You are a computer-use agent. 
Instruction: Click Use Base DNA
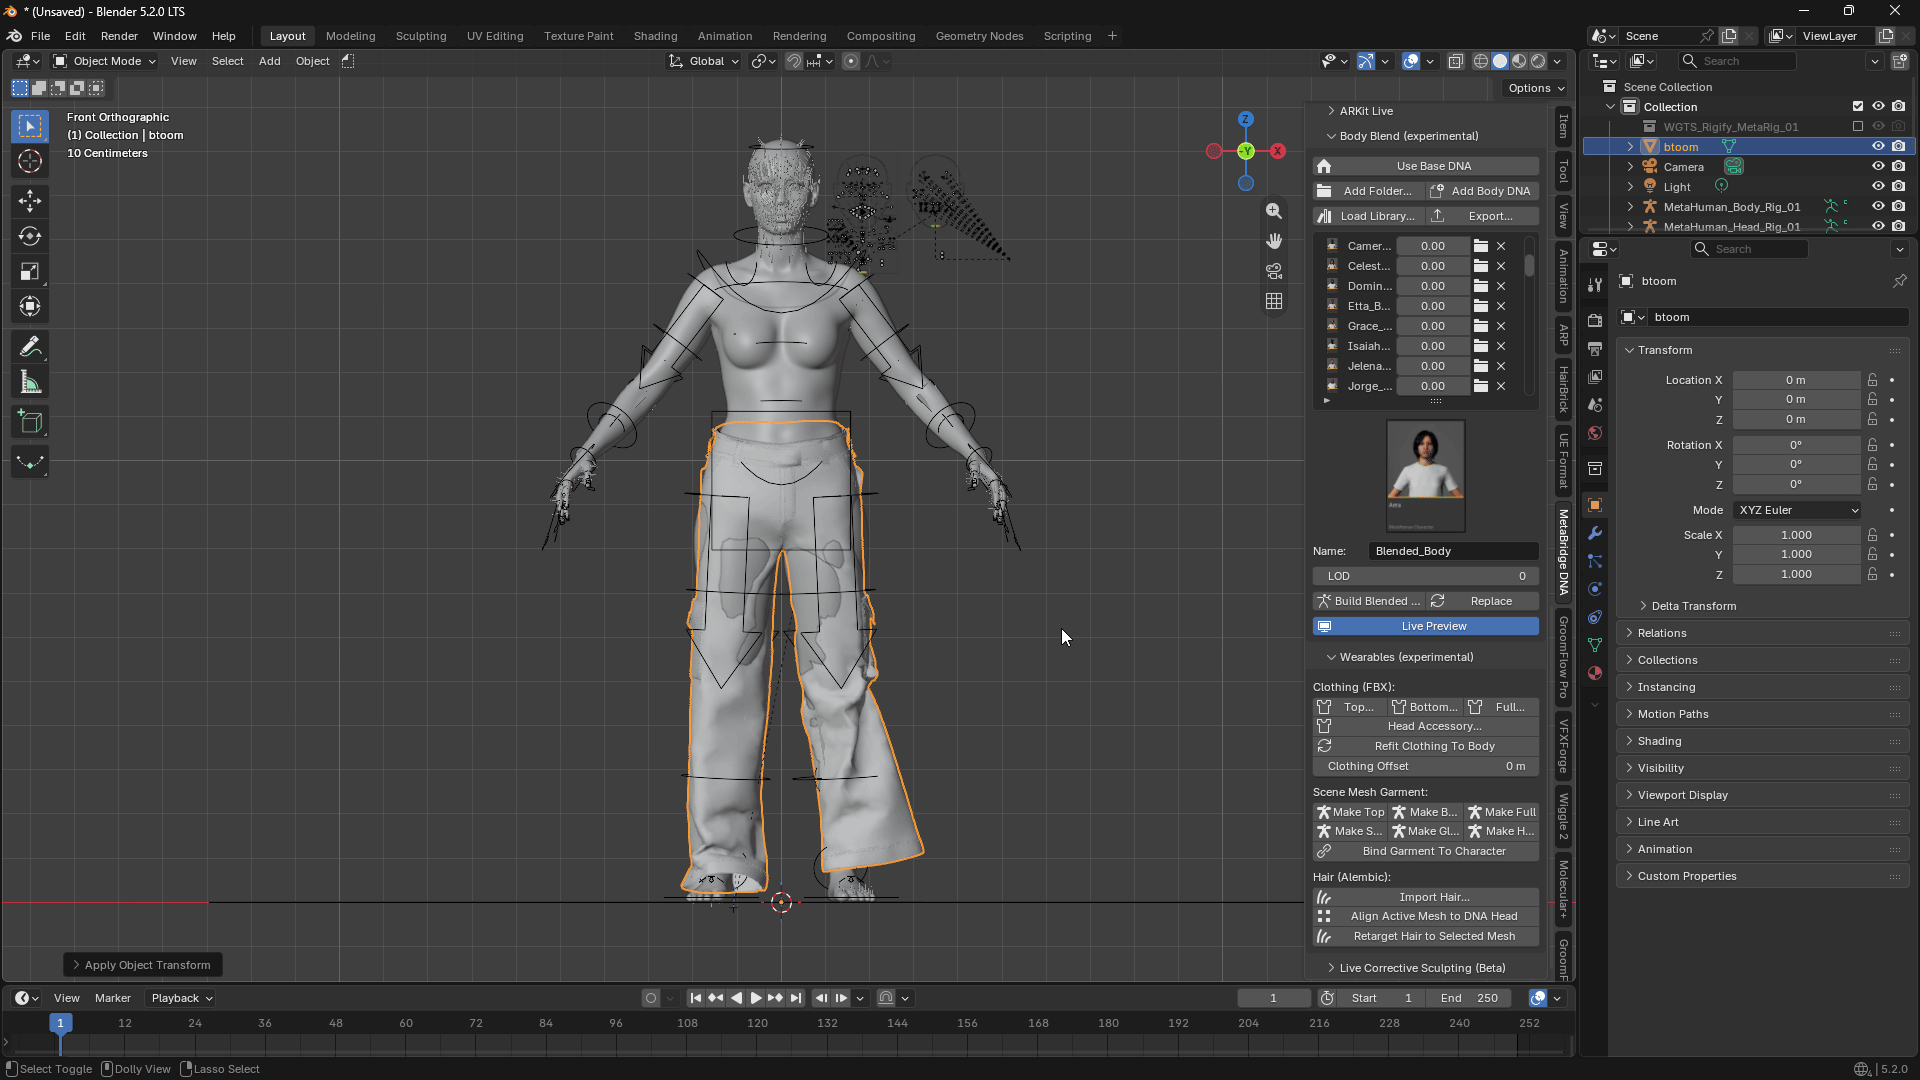pyautogui.click(x=1425, y=166)
